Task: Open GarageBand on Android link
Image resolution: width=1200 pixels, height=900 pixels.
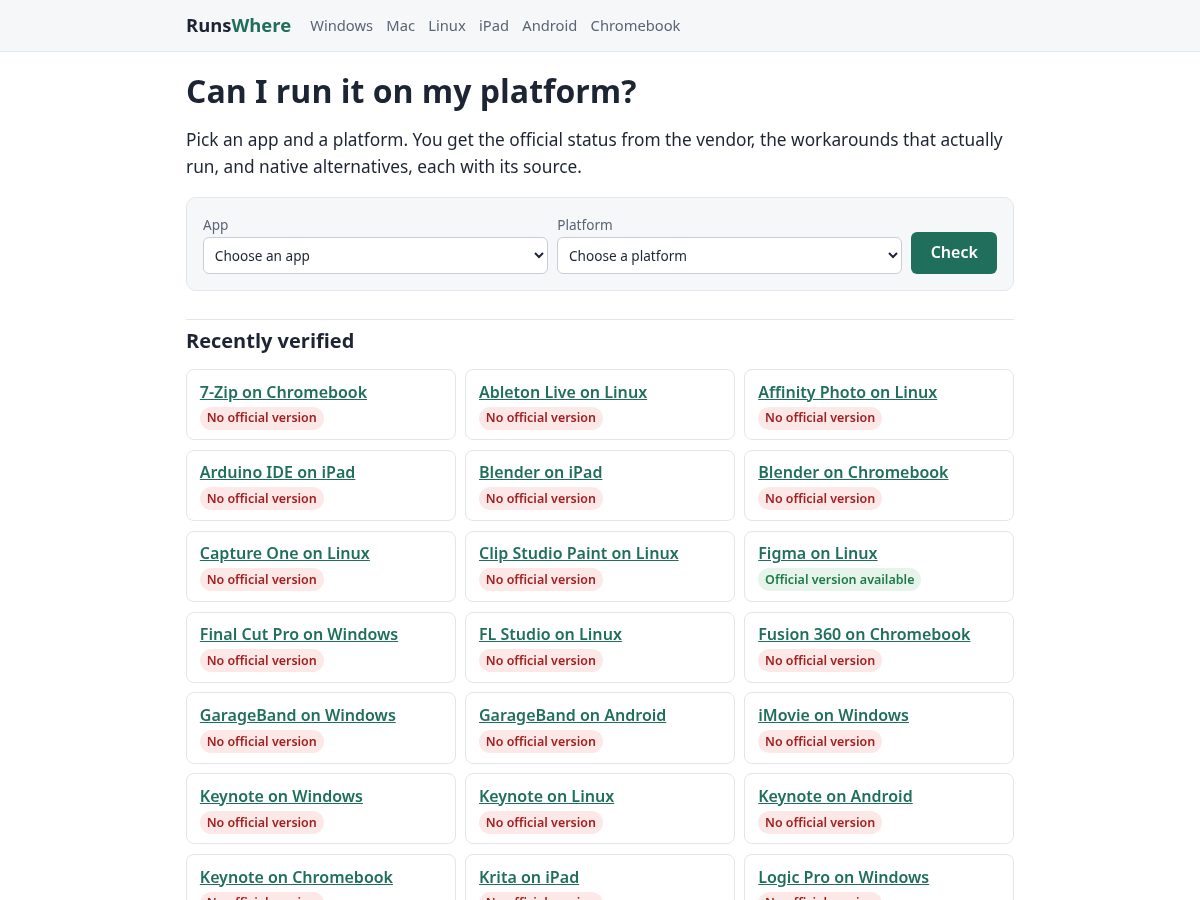Action: click(x=572, y=715)
